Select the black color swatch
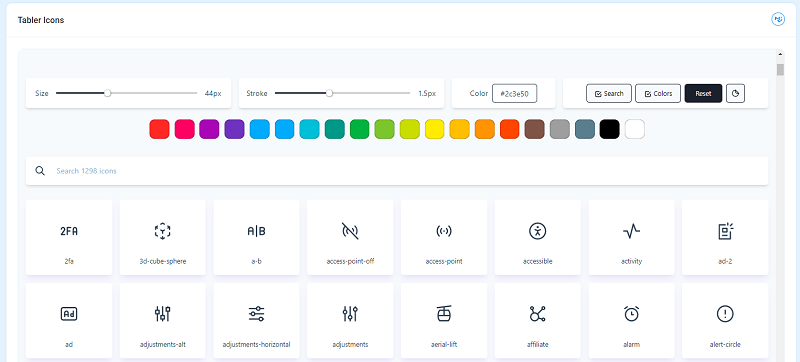 pos(609,129)
